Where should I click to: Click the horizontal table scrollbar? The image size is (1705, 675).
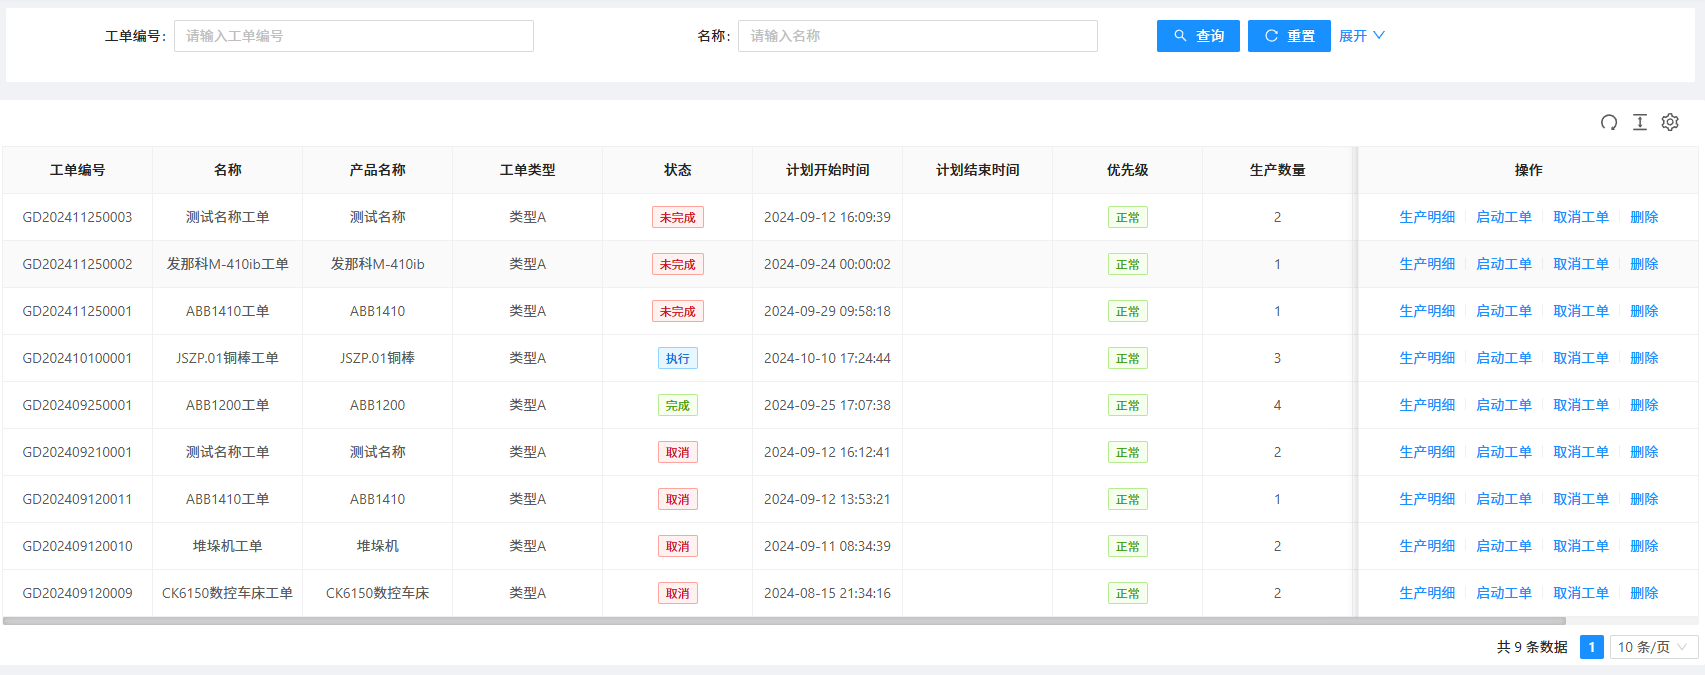784,621
